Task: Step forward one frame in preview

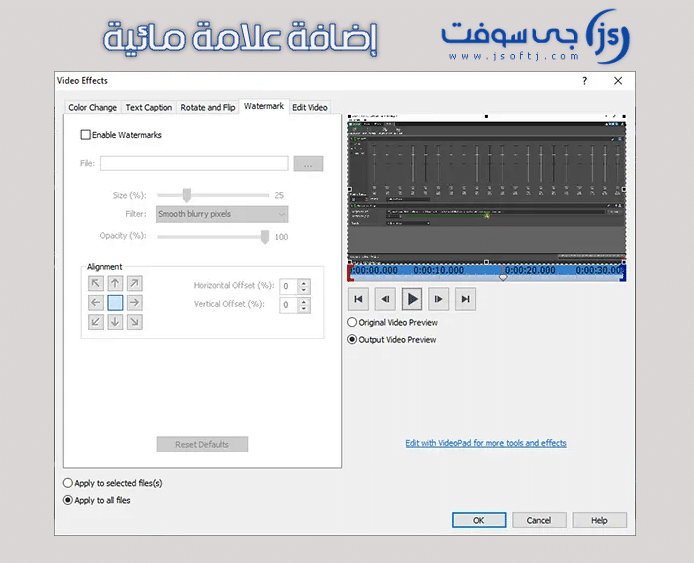Action: (439, 299)
